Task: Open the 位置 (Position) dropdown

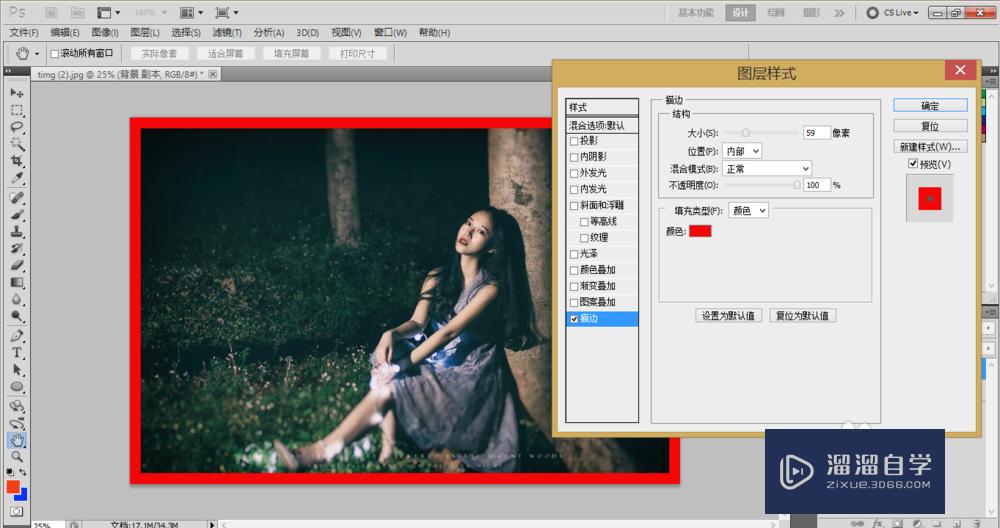Action: click(x=742, y=151)
